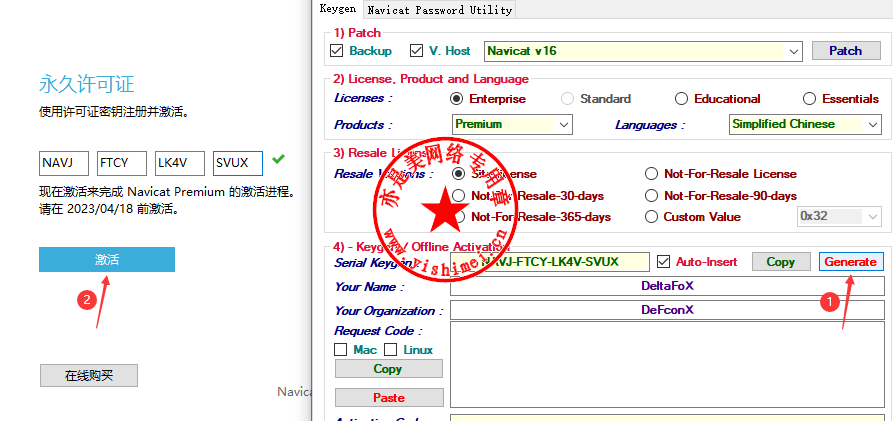
Task: Click the Your Organization field with DeFconX
Action: (667, 310)
